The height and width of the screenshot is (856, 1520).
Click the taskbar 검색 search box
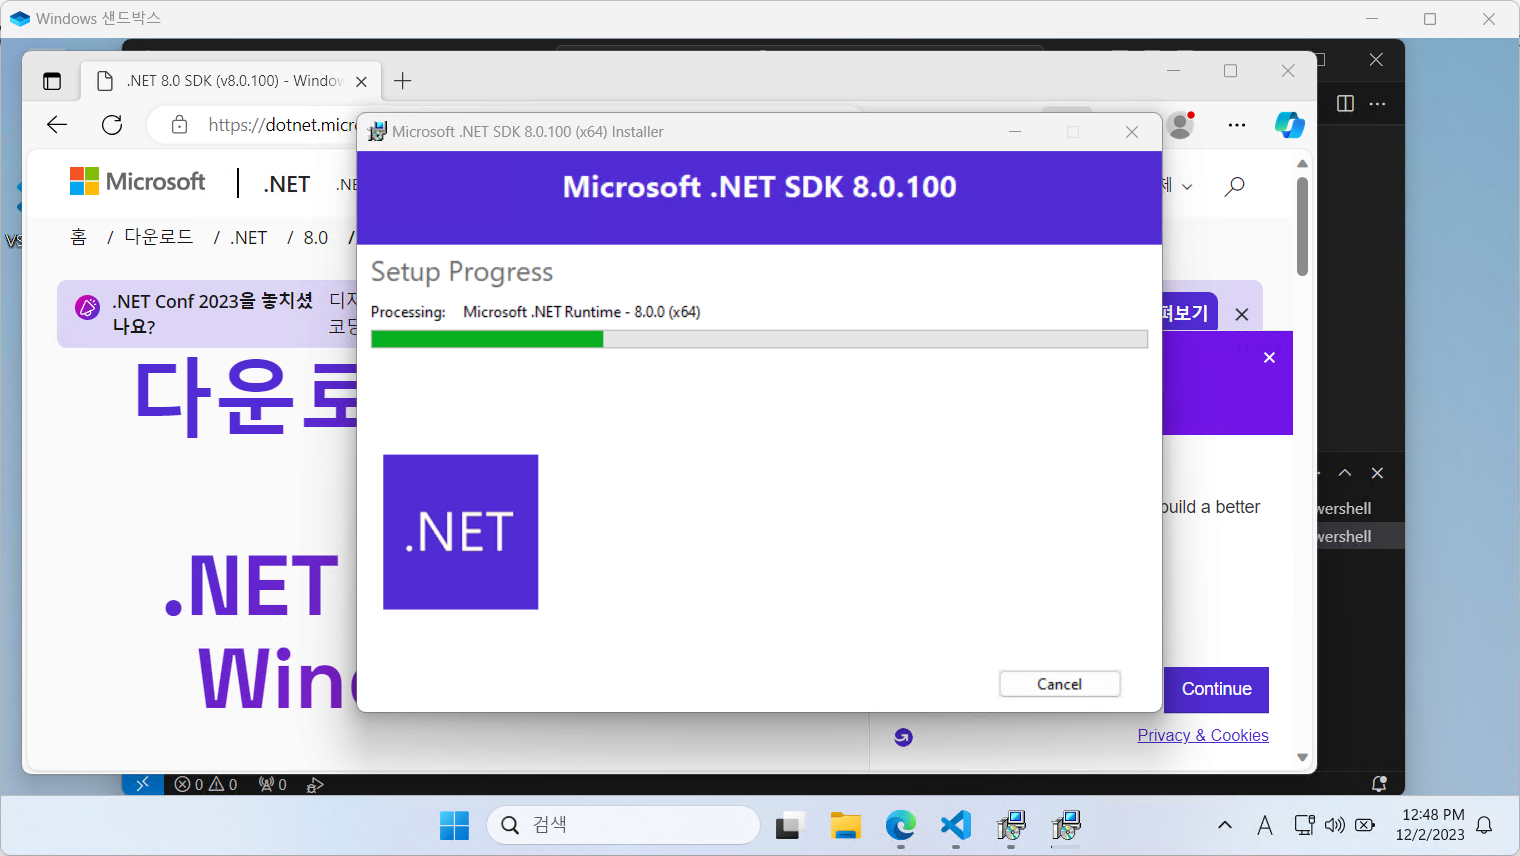click(x=624, y=825)
